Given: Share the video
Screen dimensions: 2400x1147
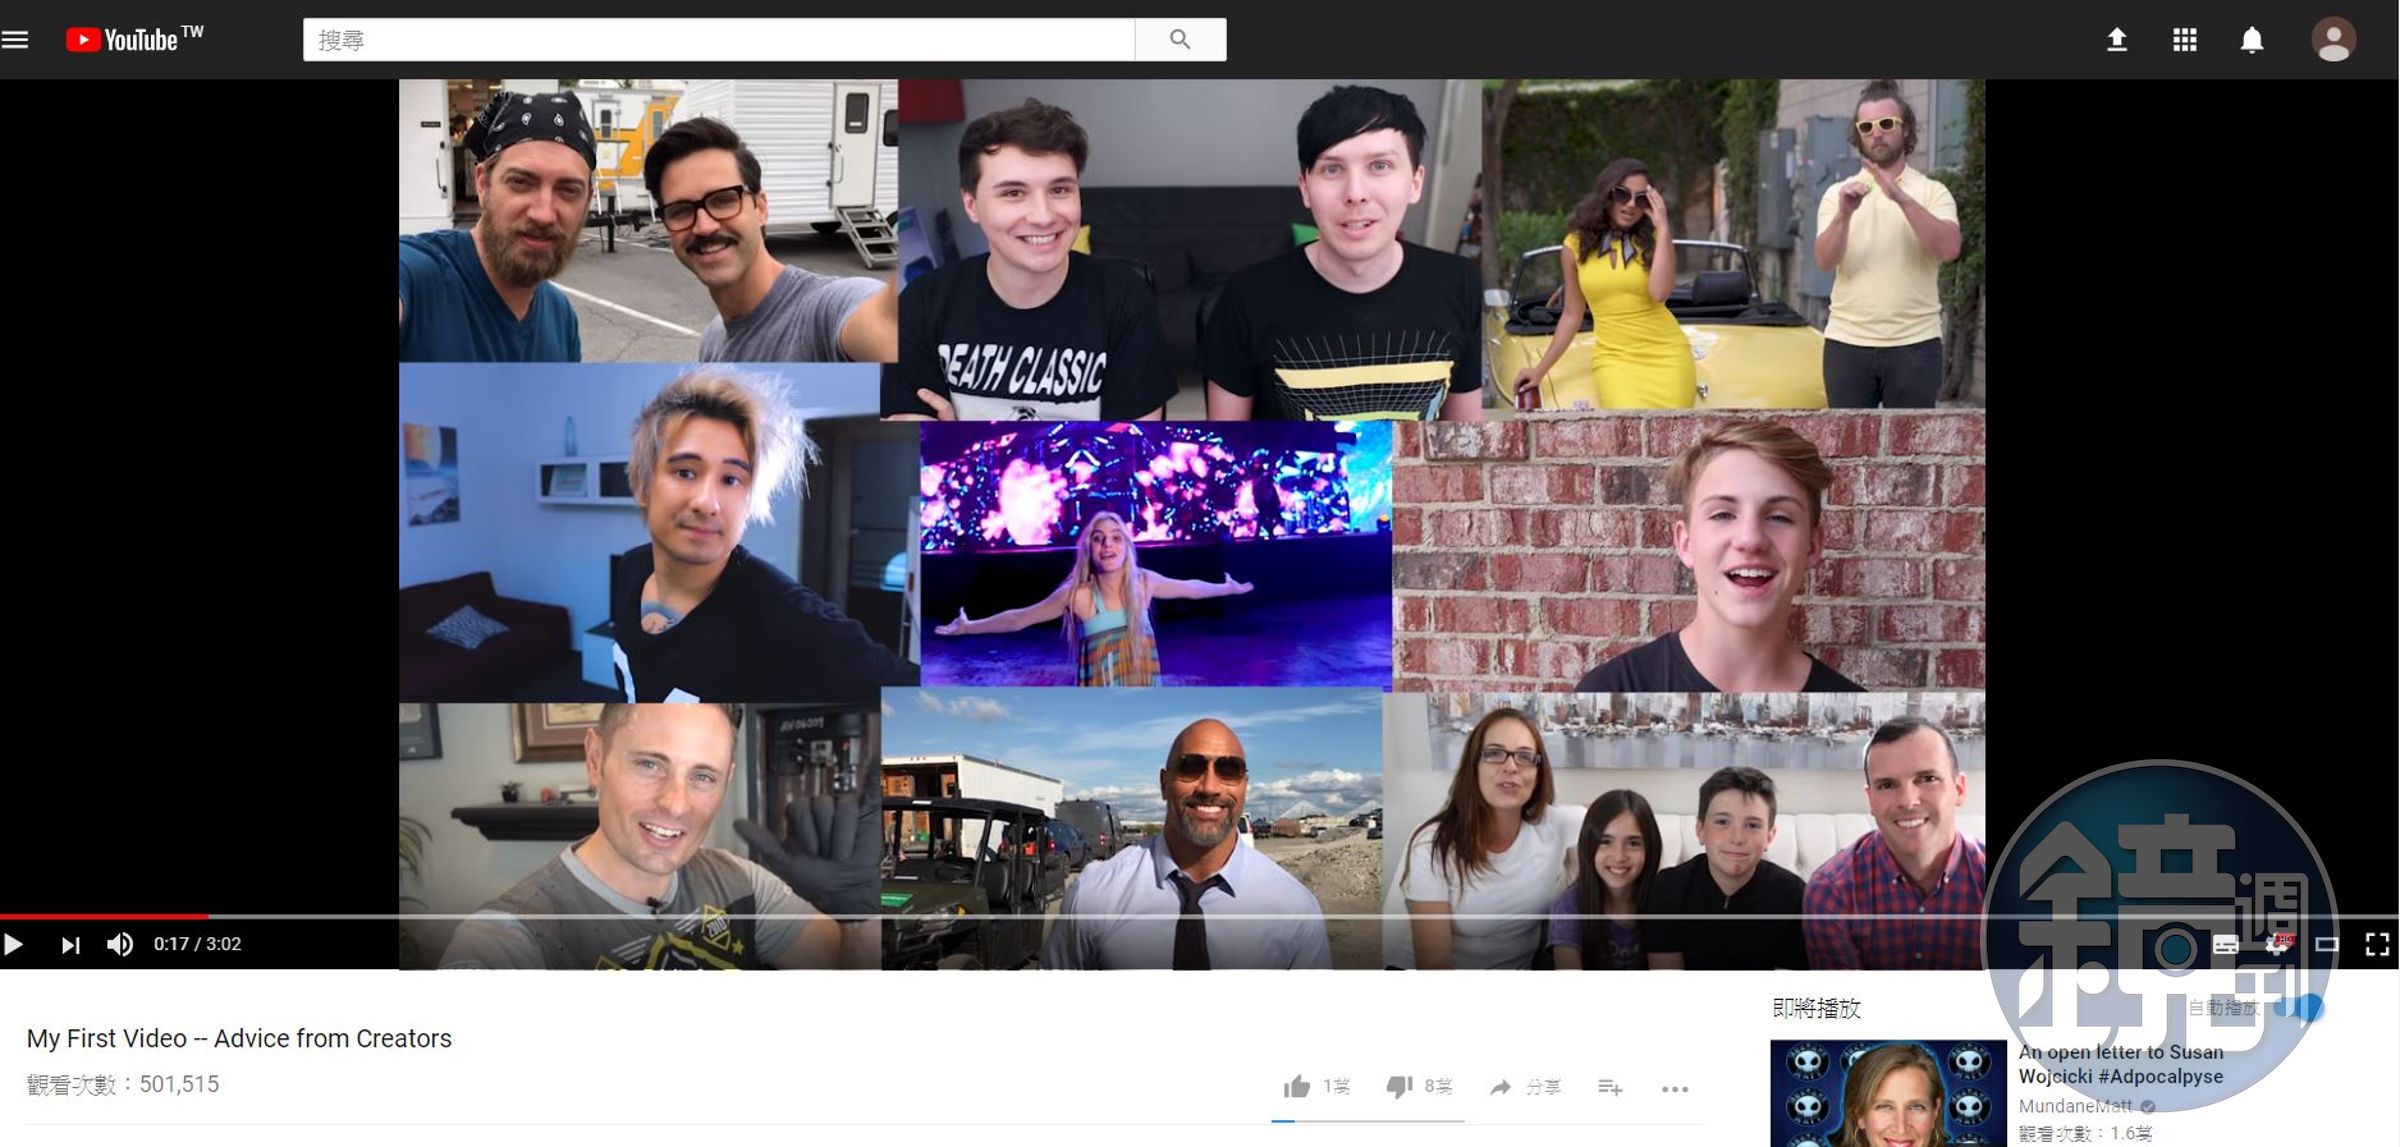Looking at the screenshot, I should click(x=1525, y=1087).
